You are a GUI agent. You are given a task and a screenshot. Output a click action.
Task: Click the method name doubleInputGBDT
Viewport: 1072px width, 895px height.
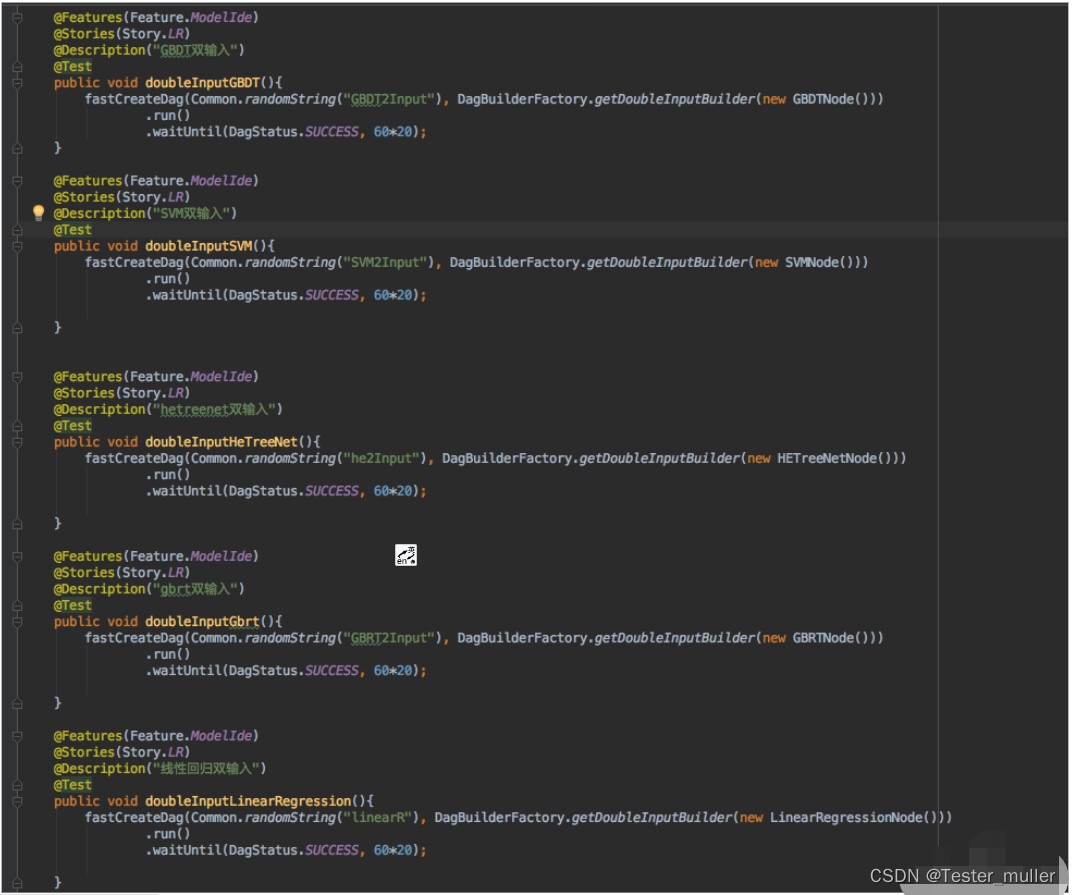click(x=202, y=83)
